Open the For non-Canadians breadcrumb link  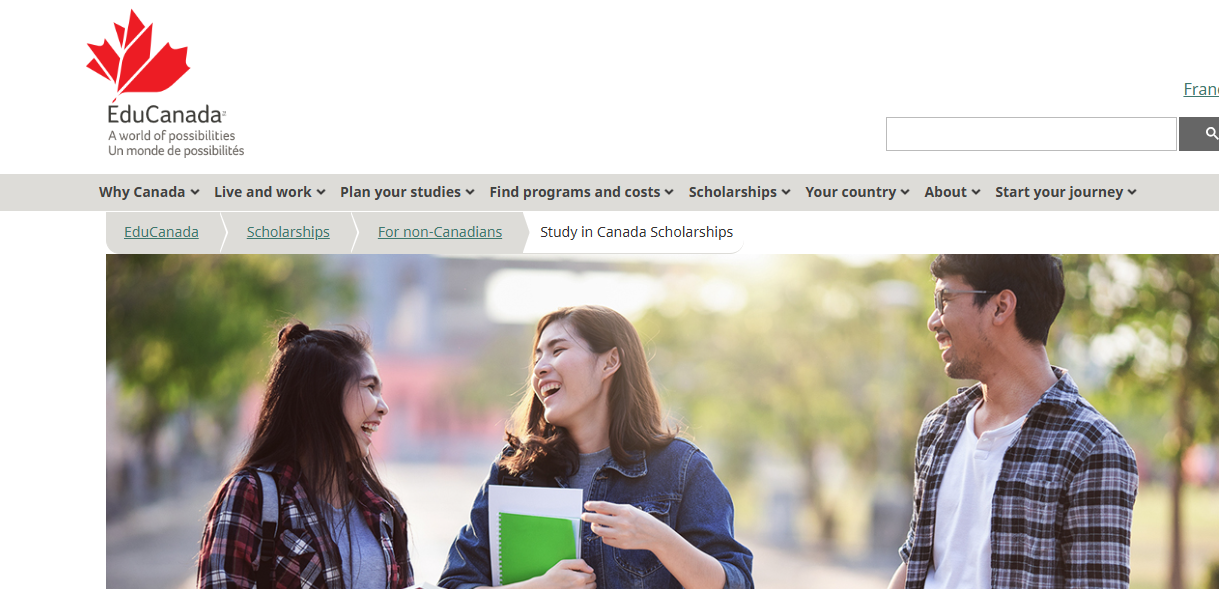tap(440, 232)
